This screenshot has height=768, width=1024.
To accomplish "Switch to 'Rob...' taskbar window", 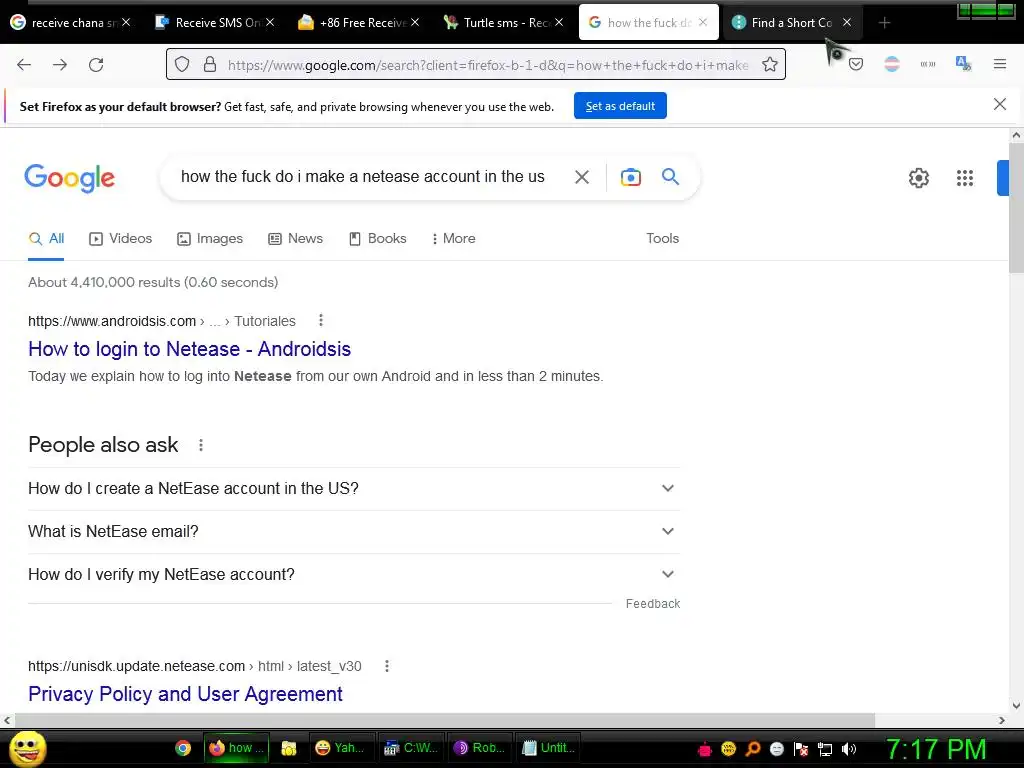I will click(480, 748).
